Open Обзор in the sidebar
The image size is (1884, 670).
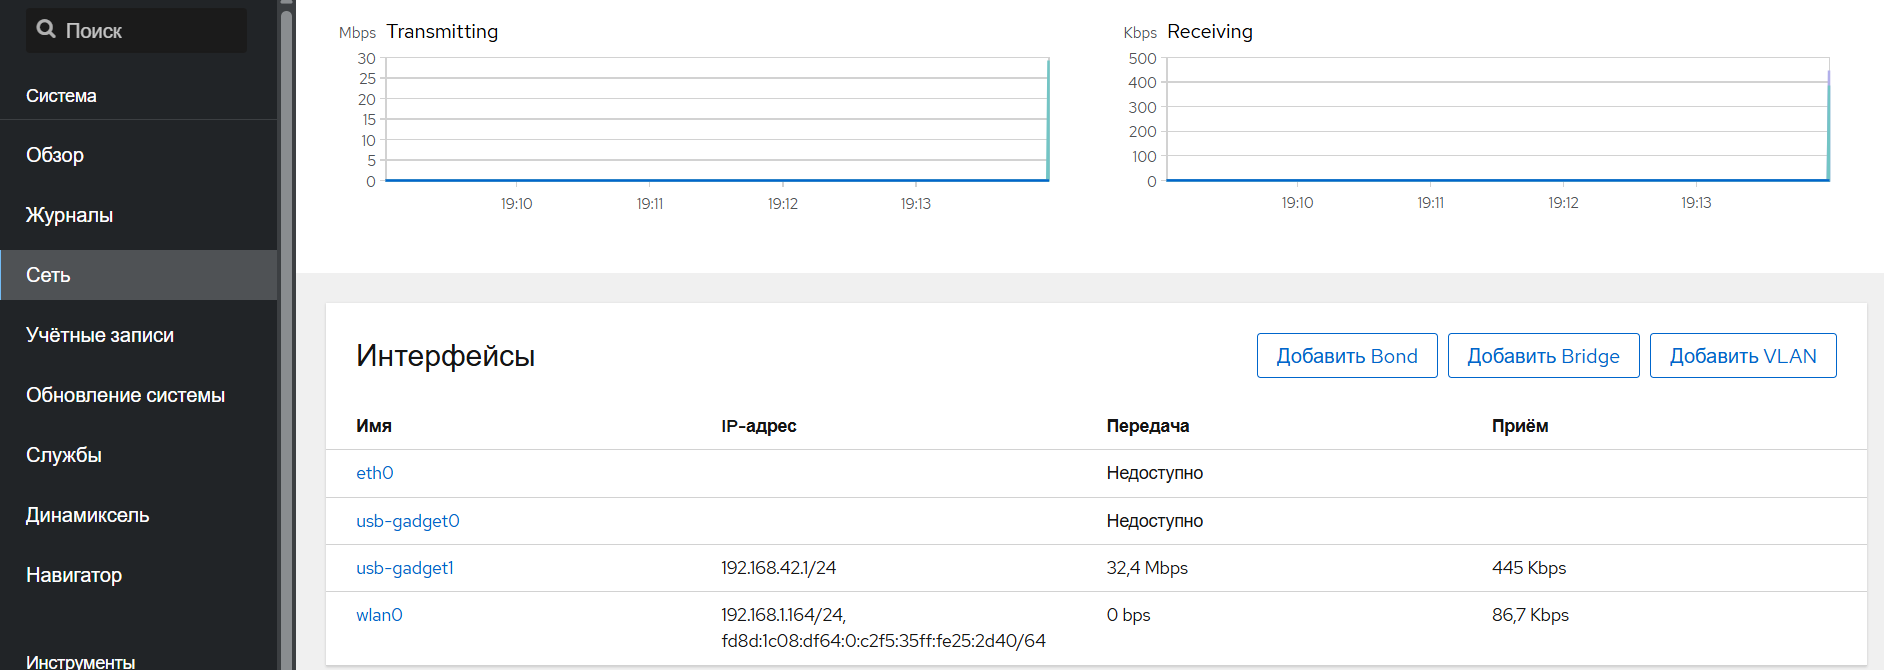55,155
